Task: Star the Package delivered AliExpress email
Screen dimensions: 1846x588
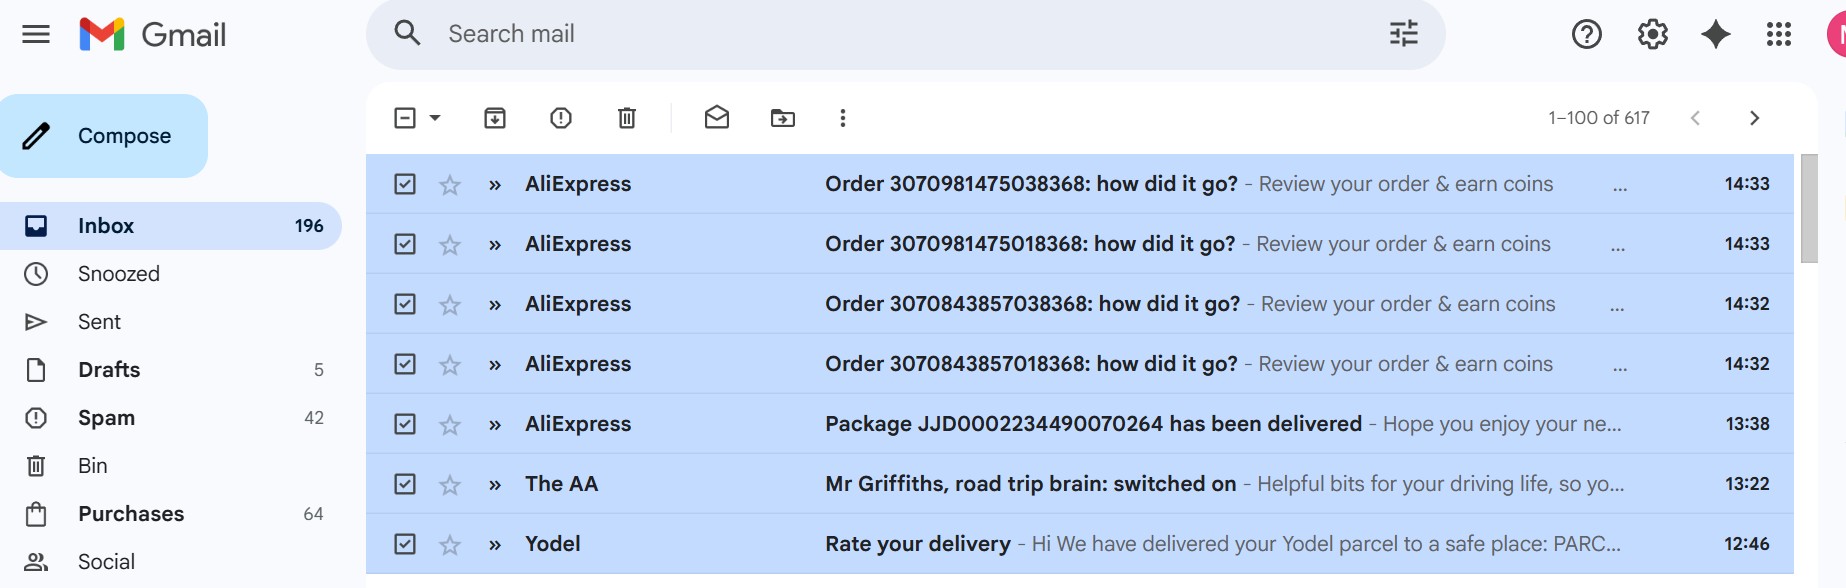Action: [x=450, y=425]
